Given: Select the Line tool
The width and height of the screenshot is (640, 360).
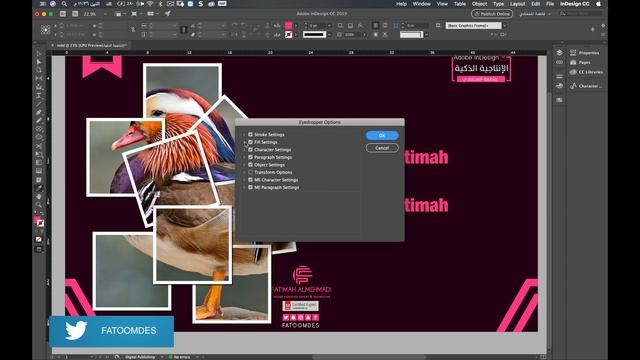Looking at the screenshot, I should pyautogui.click(x=39, y=104).
